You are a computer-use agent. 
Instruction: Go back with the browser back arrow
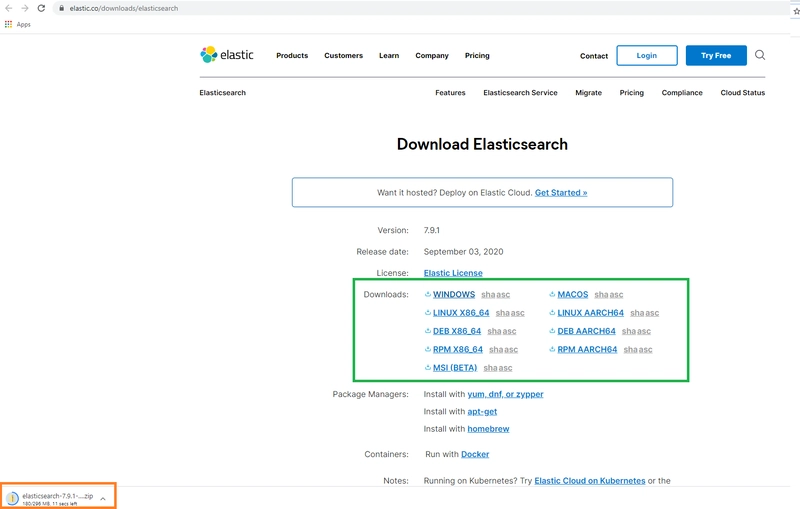click(9, 8)
